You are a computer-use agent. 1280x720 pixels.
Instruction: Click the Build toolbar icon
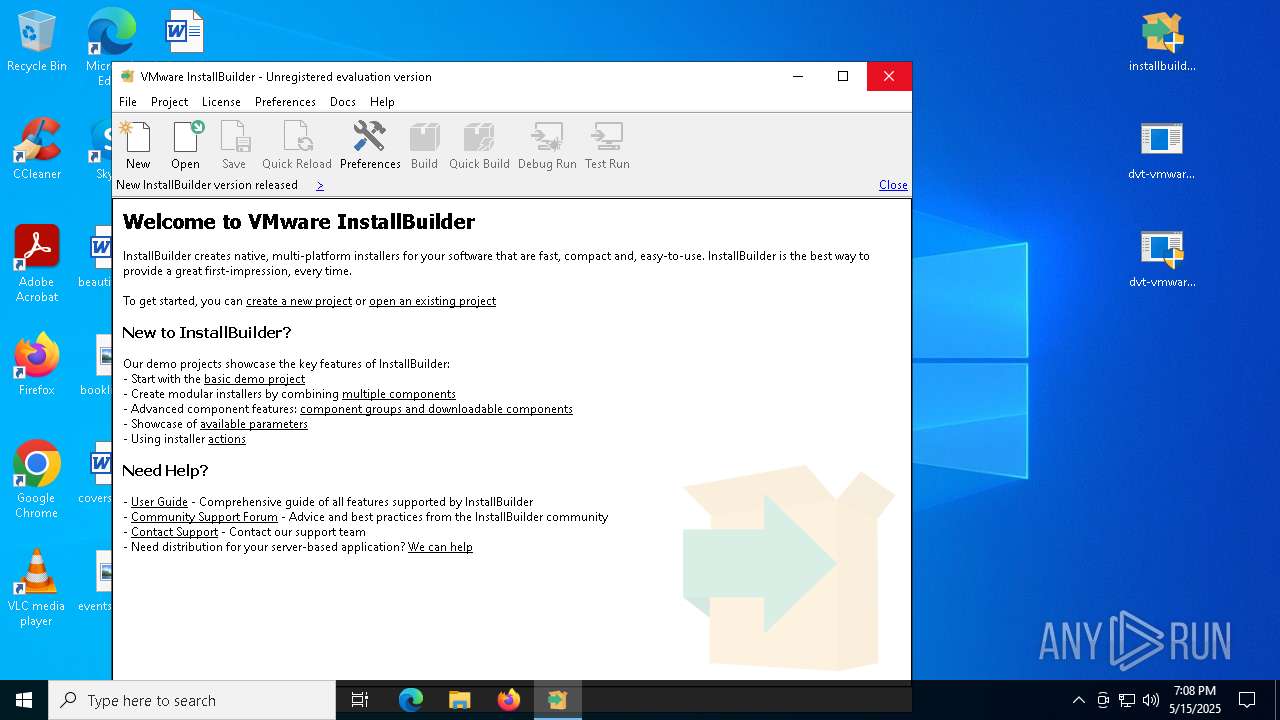coord(424,146)
